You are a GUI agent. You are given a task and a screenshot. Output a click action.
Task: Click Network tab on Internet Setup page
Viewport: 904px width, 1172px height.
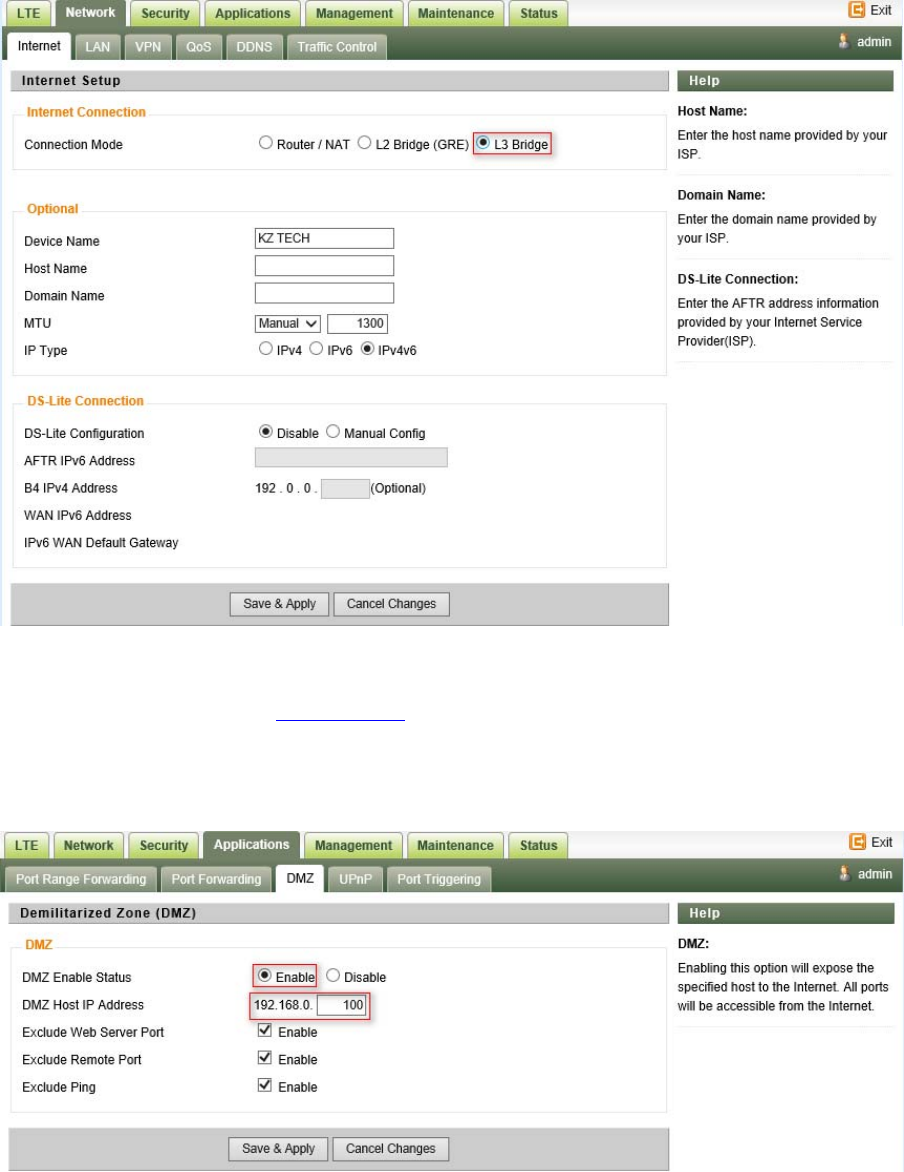(x=90, y=13)
